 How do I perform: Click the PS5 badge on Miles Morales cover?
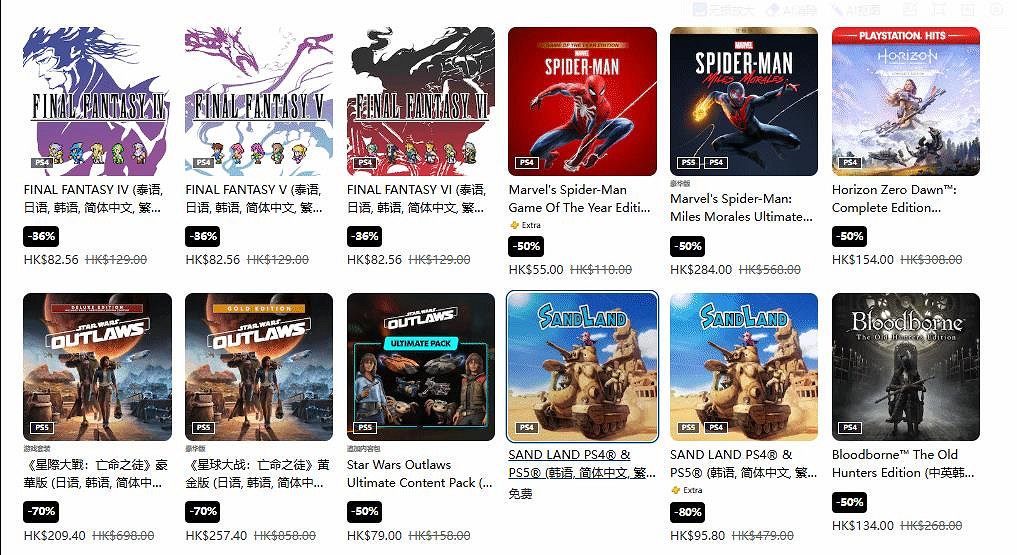(688, 162)
